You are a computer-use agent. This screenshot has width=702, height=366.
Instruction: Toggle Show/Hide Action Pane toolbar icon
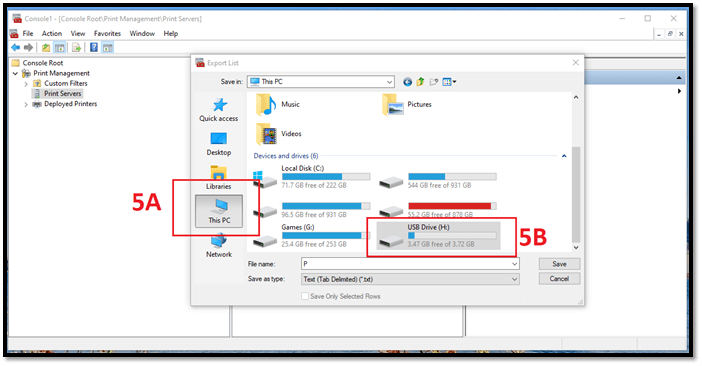(x=107, y=47)
